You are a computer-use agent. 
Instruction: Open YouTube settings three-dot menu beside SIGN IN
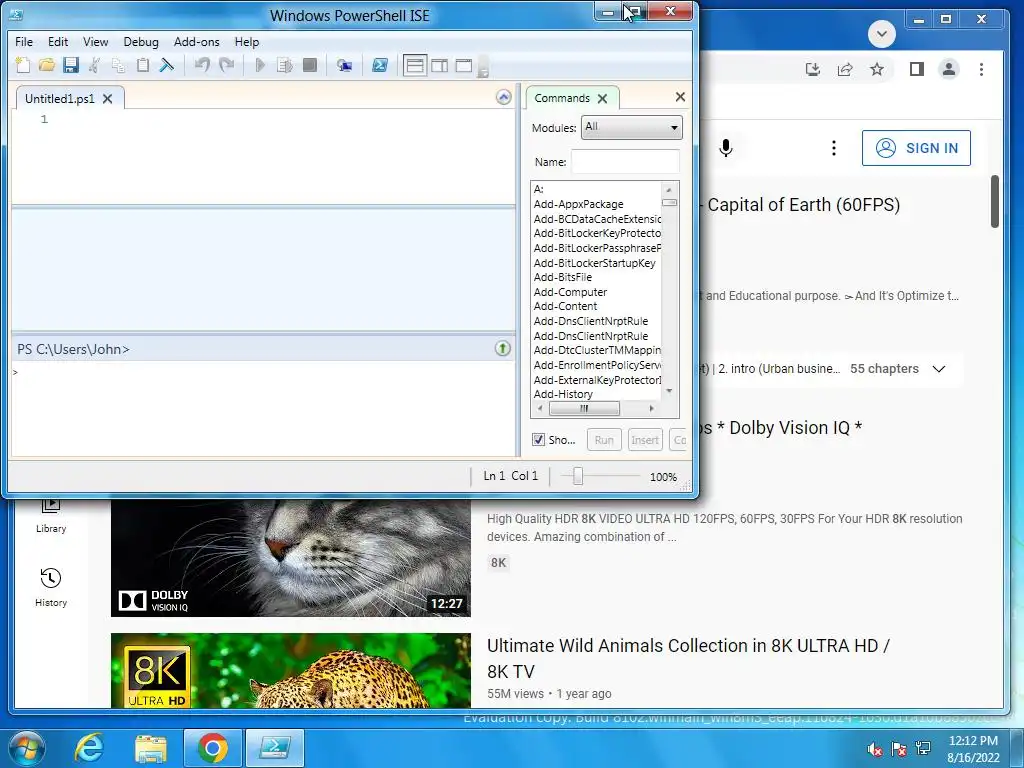833,148
